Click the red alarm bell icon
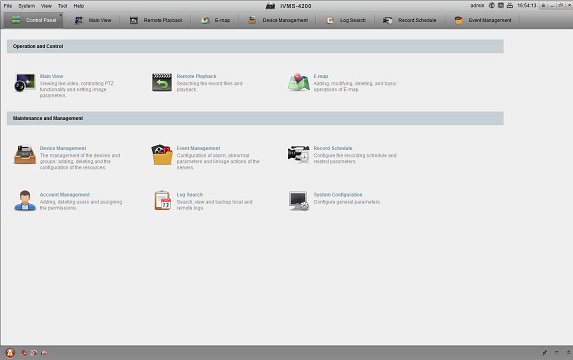The width and height of the screenshot is (573, 360). click(x=10, y=353)
